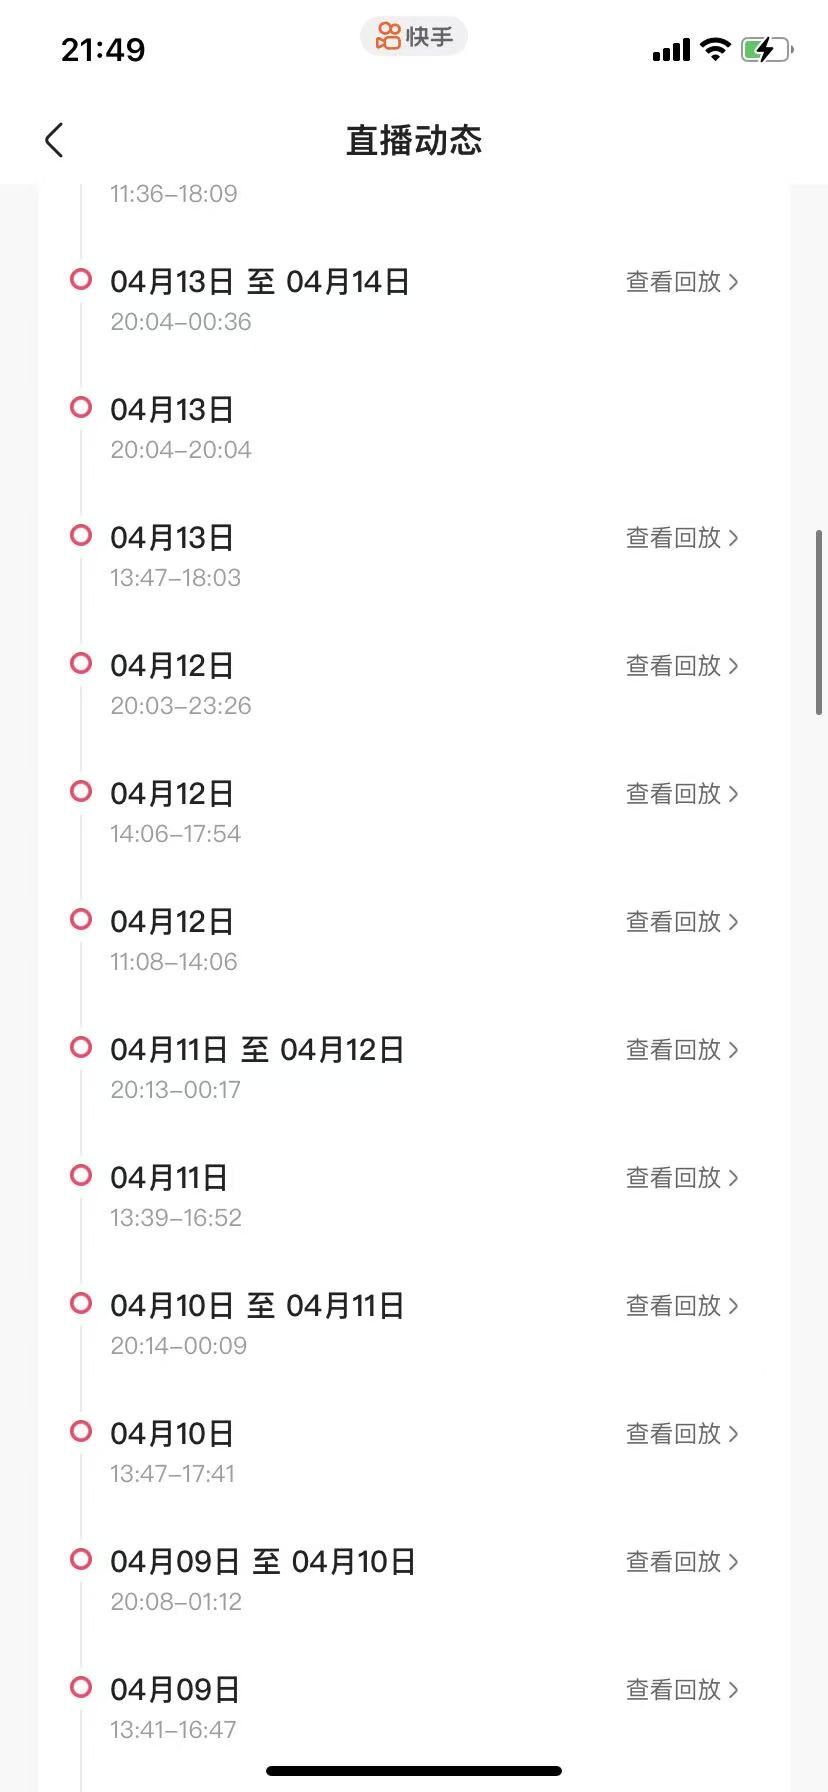Open replay for 04月10日 至 04月11日 stream
This screenshot has height=1792, width=828.
pyautogui.click(x=682, y=1306)
